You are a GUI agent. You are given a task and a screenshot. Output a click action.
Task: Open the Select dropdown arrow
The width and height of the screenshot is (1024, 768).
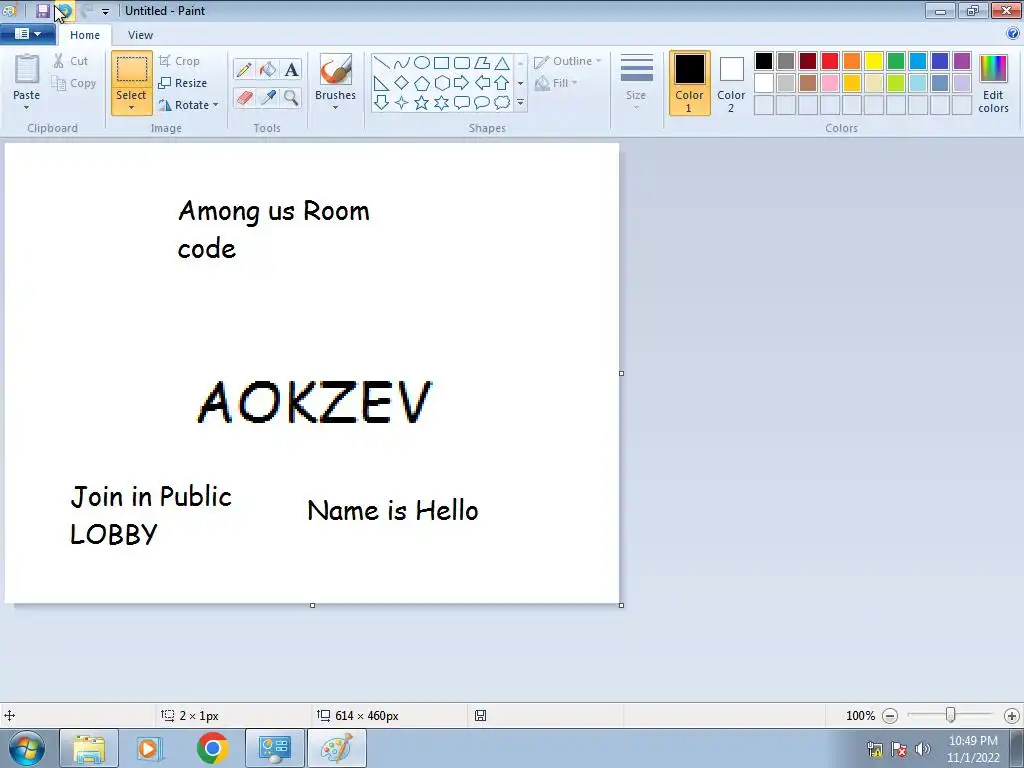pyautogui.click(x=131, y=108)
